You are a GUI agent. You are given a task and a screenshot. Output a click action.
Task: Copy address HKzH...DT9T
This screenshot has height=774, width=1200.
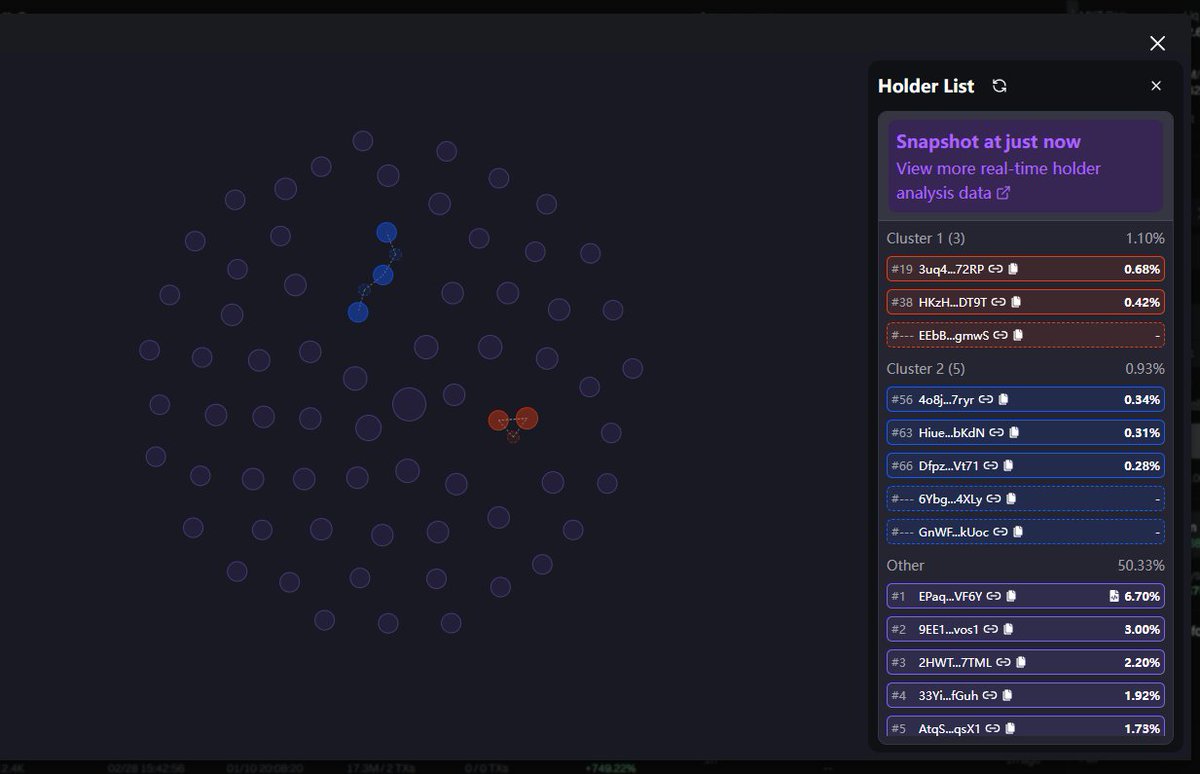tap(1016, 302)
